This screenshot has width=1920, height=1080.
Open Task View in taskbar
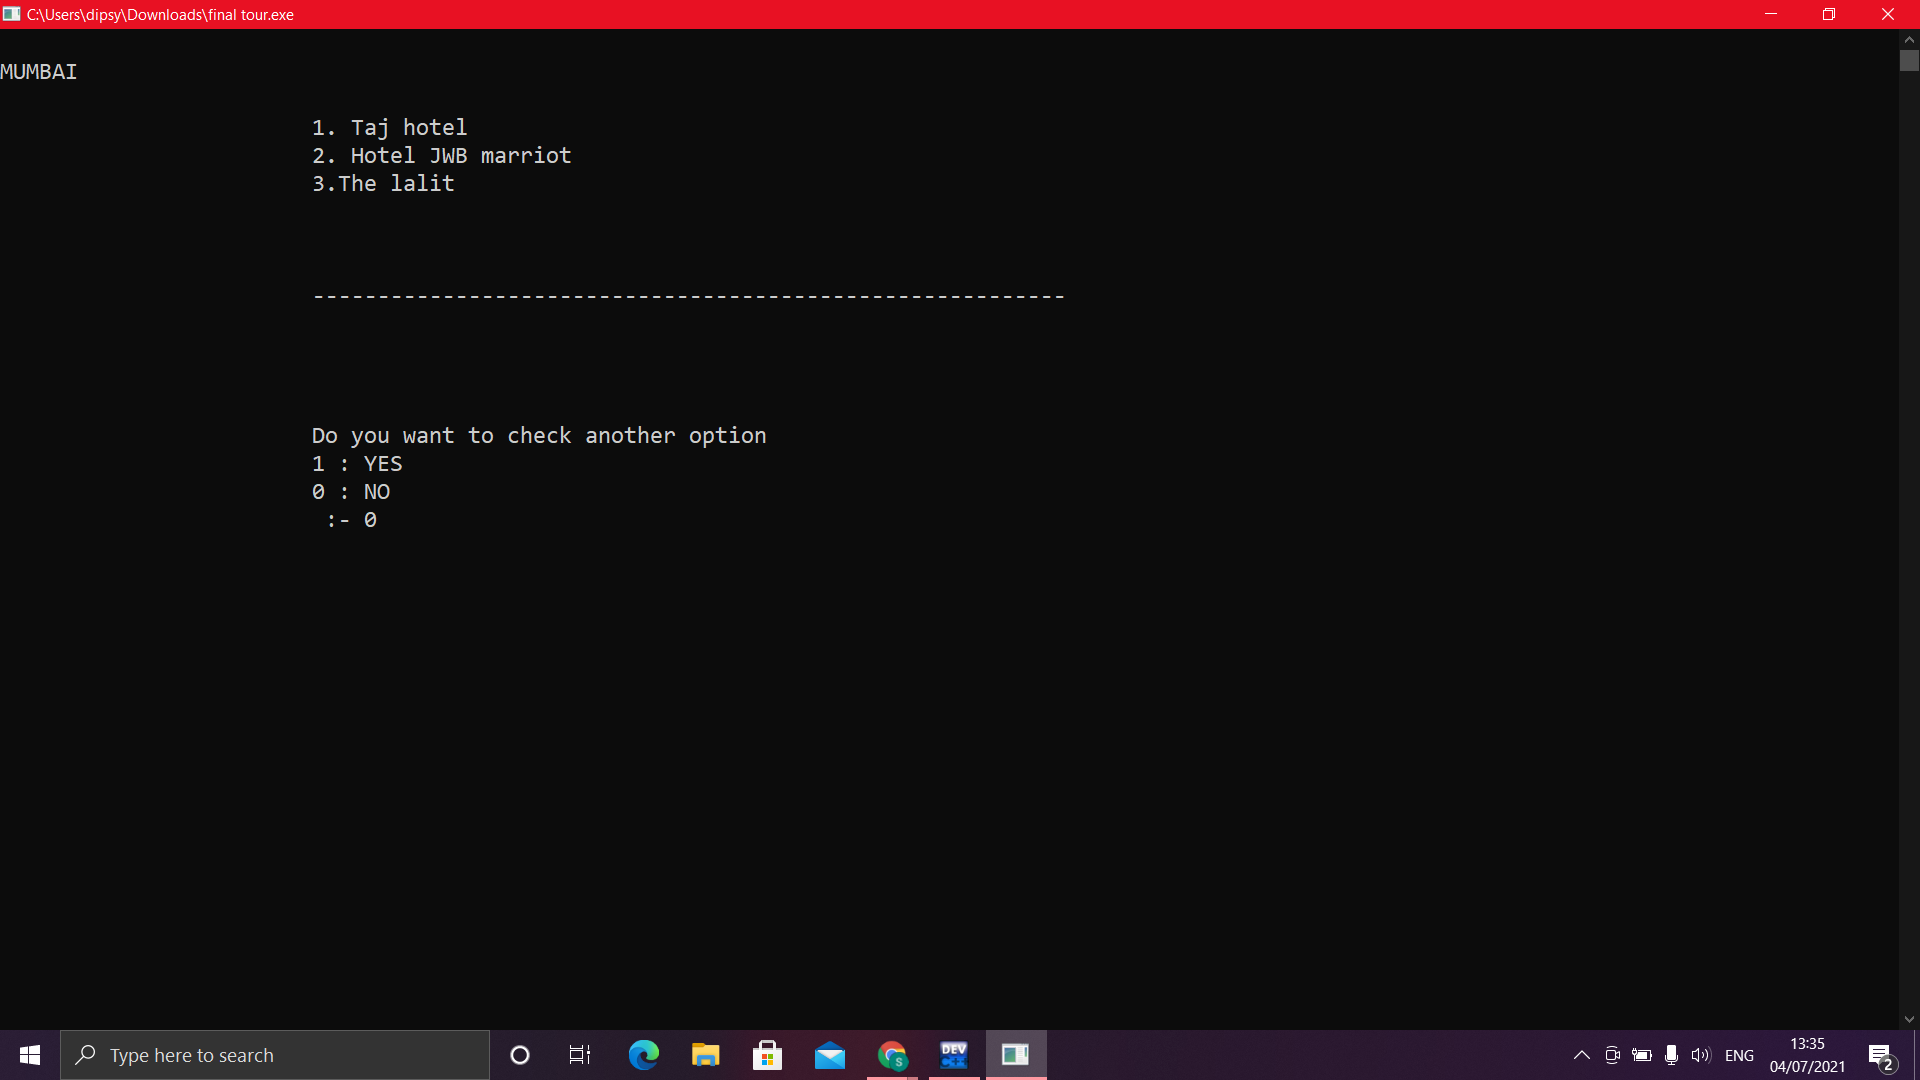pos(580,1055)
